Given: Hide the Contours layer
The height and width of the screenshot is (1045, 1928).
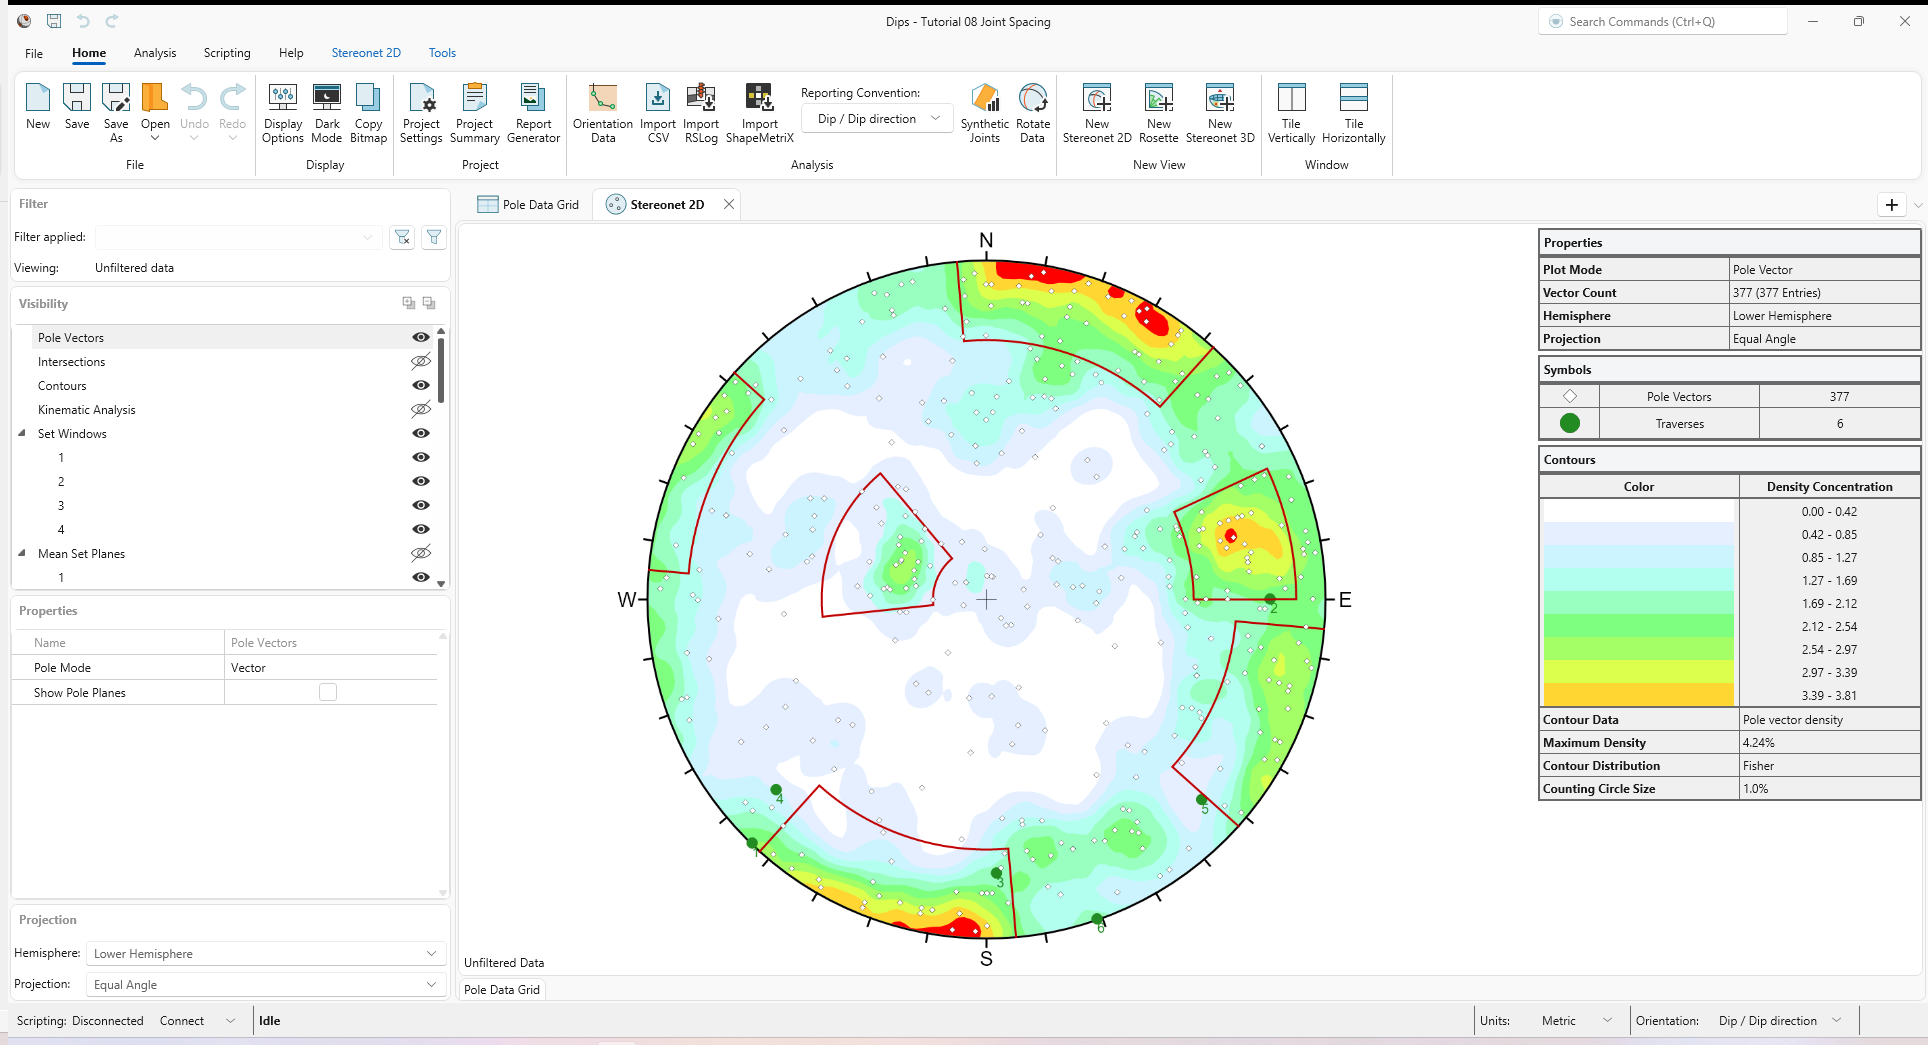Looking at the screenshot, I should 420,385.
